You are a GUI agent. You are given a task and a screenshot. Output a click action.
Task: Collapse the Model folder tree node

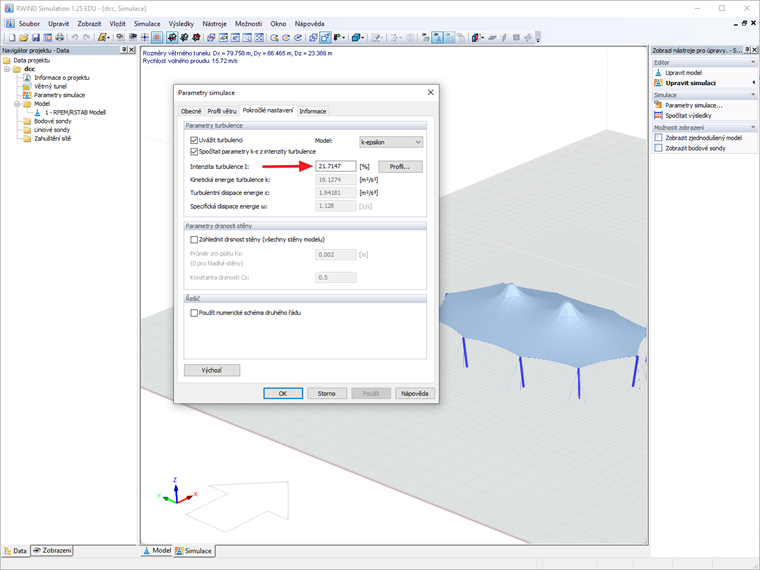point(17,104)
